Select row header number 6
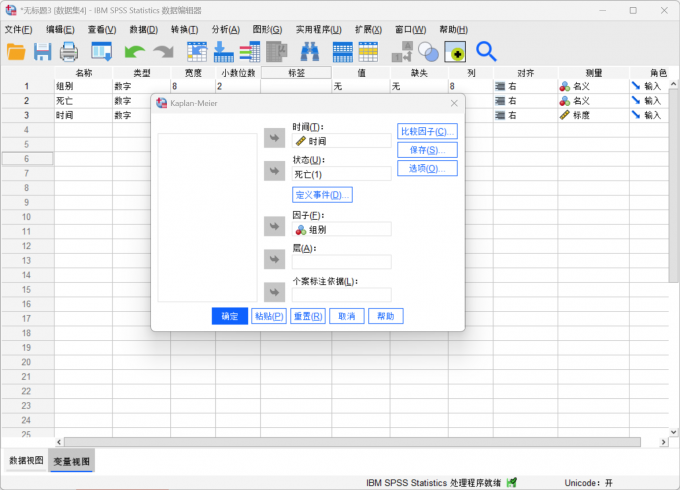The height and width of the screenshot is (490, 680). tap(27, 159)
